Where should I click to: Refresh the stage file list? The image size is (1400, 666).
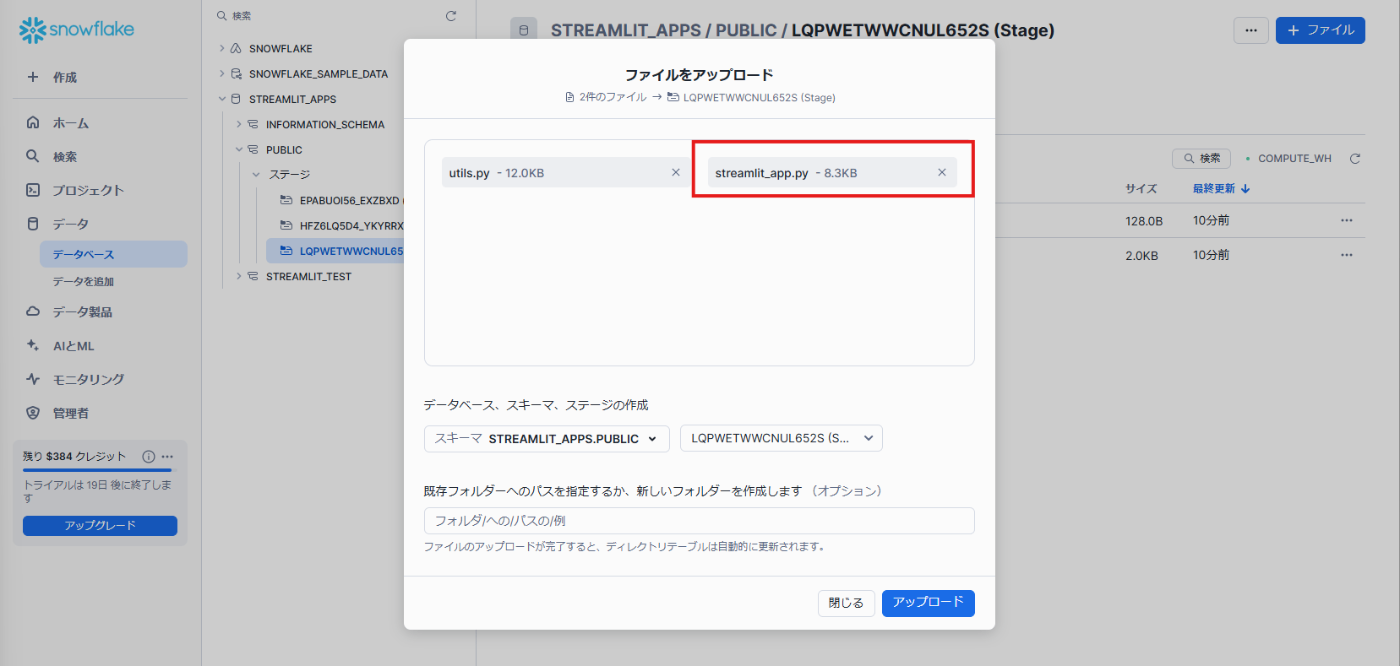click(x=1355, y=158)
